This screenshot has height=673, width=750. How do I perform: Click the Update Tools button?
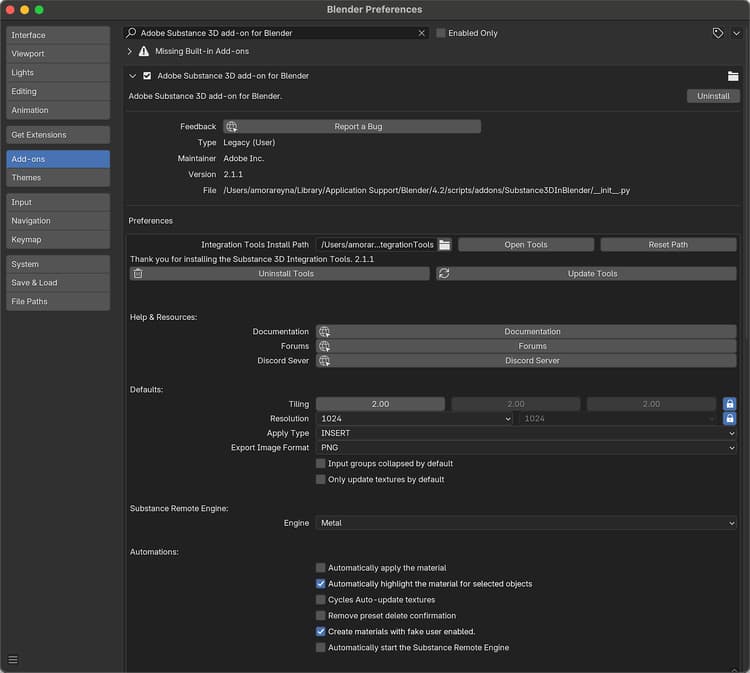tap(586, 274)
